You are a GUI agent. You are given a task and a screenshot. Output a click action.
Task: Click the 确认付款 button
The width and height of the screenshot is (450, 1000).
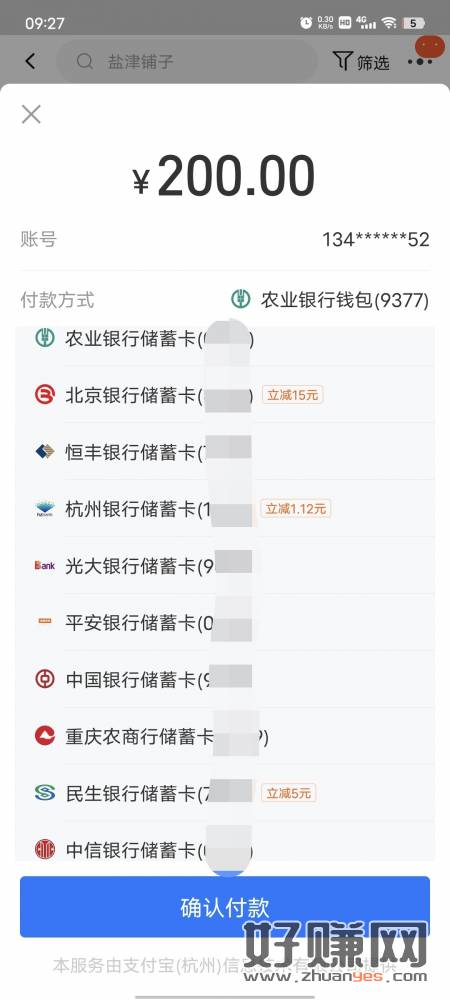pyautogui.click(x=225, y=906)
